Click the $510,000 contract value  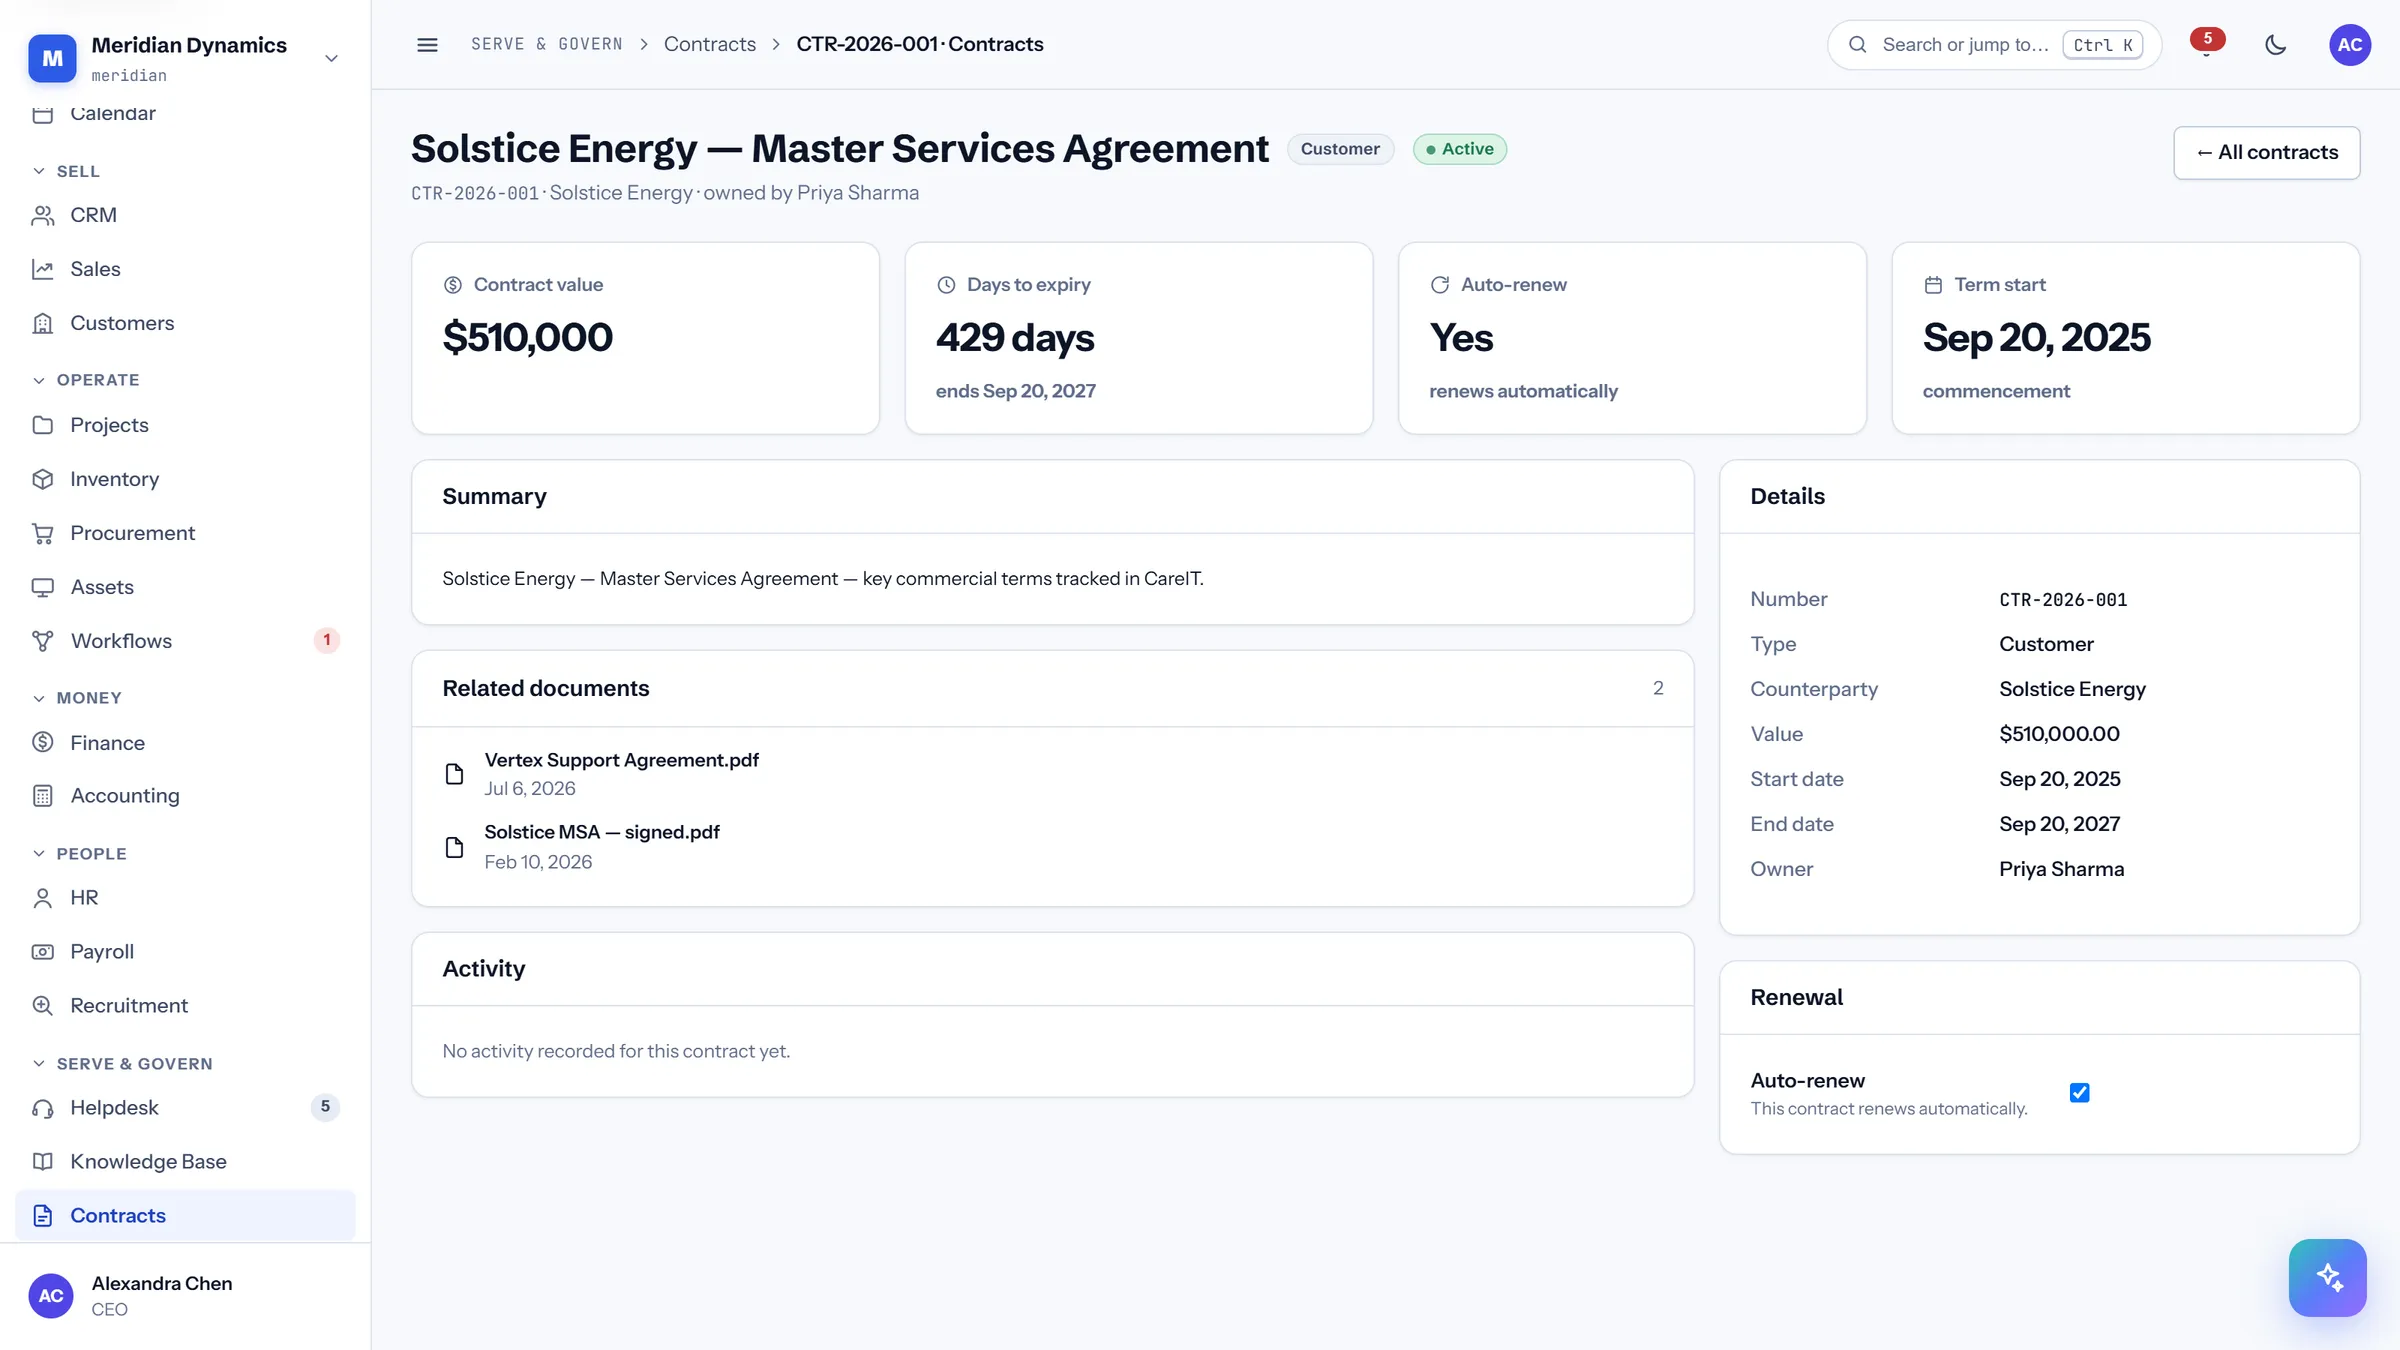[x=527, y=337]
